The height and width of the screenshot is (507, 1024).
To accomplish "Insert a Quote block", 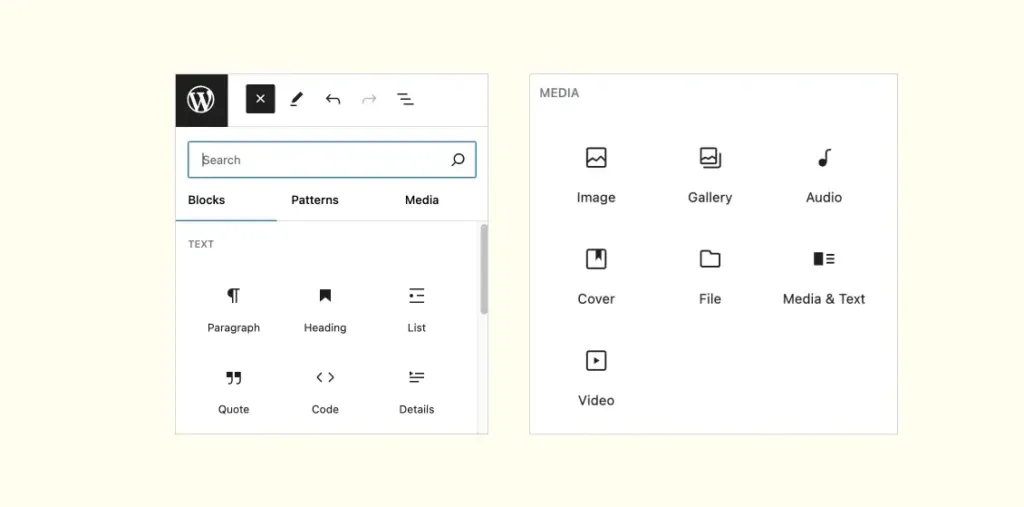I will click(234, 392).
